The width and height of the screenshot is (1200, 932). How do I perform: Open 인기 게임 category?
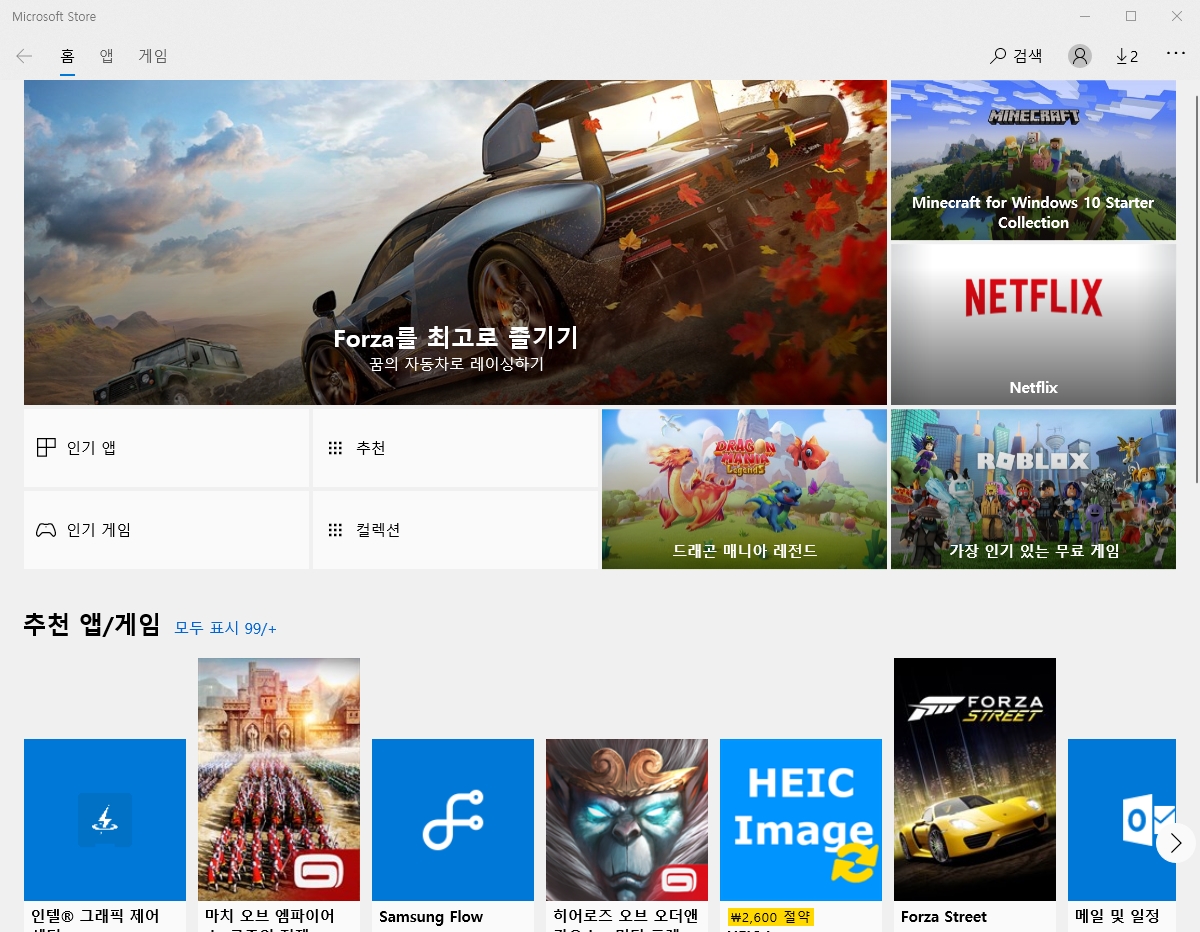[166, 530]
